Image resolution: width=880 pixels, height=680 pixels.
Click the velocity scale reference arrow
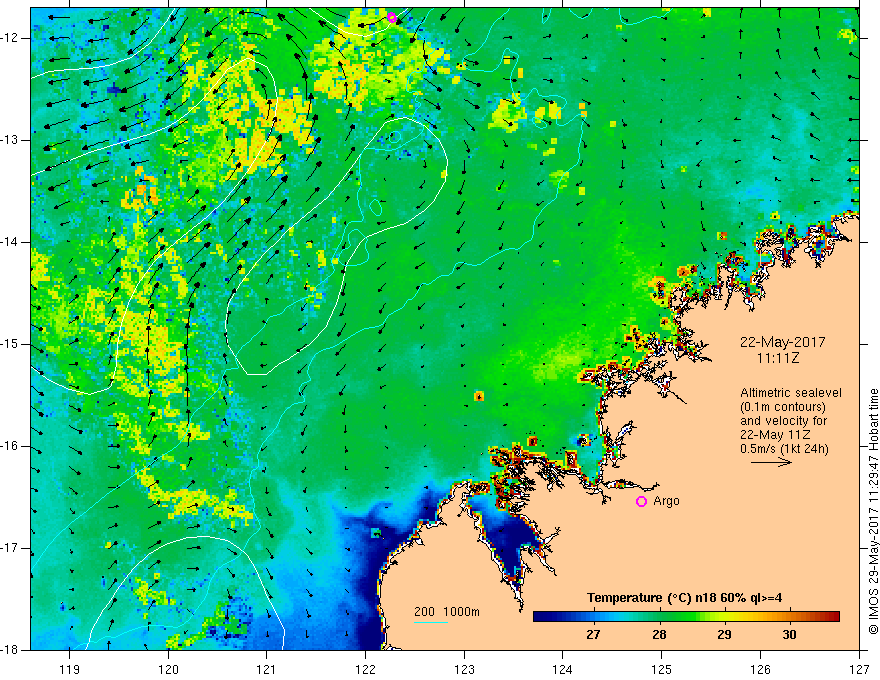pyautogui.click(x=771, y=462)
